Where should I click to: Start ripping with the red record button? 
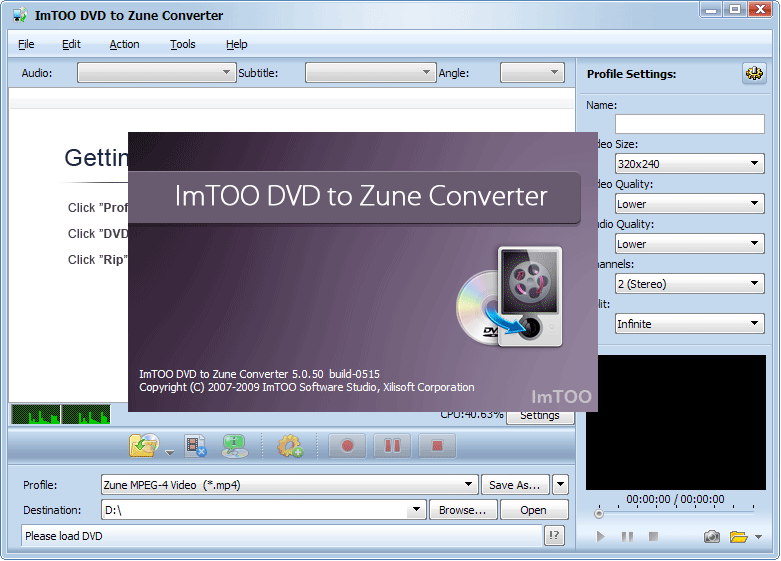coord(347,445)
